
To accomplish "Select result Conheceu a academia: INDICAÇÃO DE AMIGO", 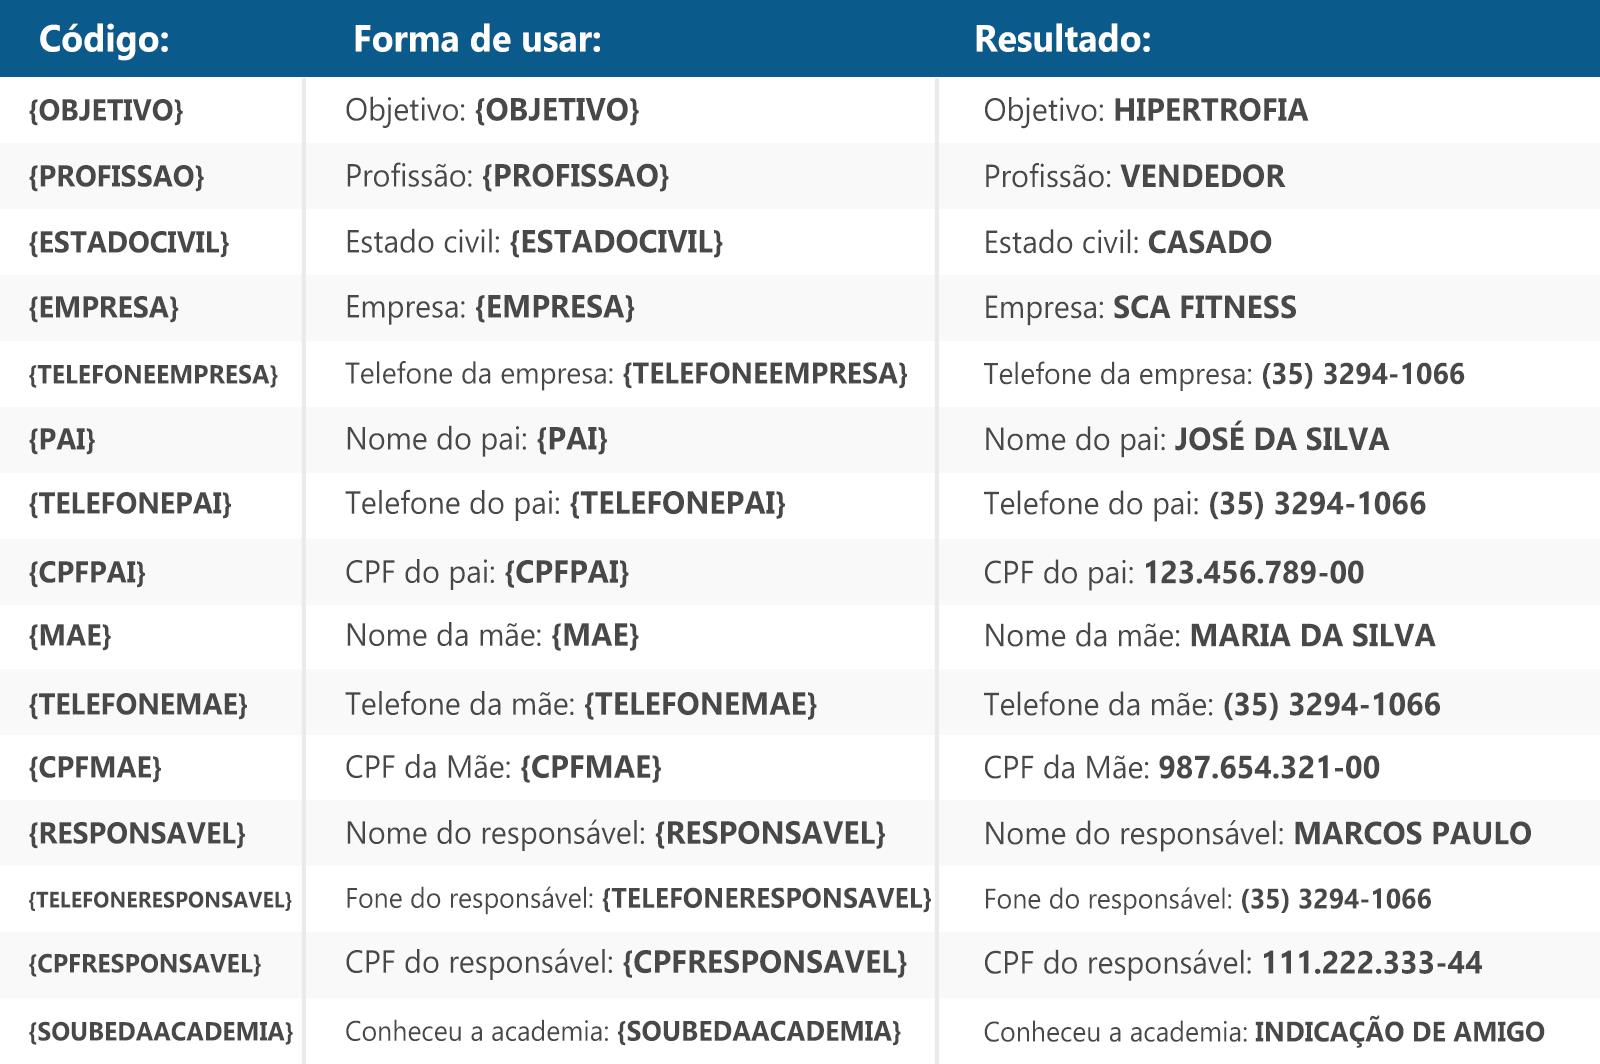I will coord(1264,1031).
